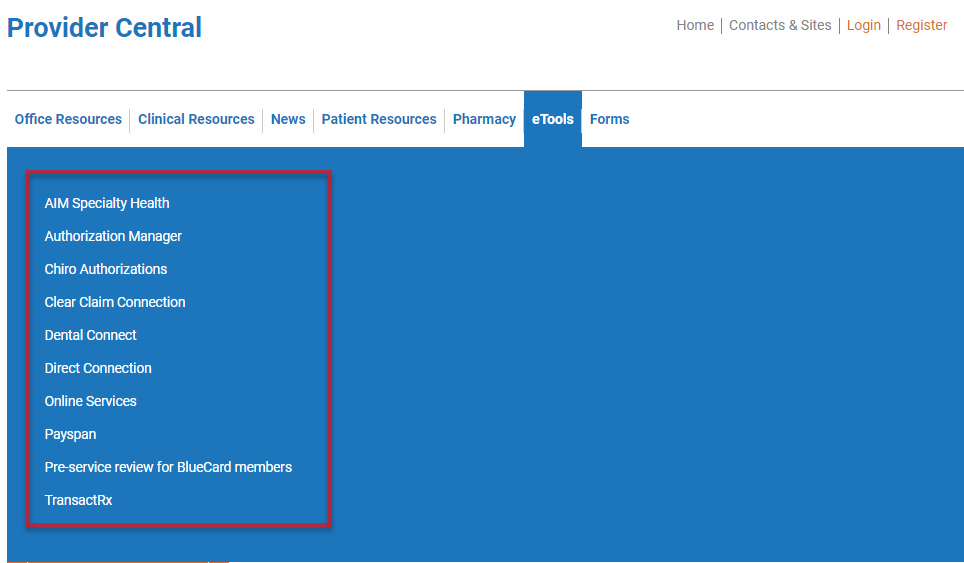Open Direct Connection
Screen dimensions: 964x563
[x=98, y=368]
